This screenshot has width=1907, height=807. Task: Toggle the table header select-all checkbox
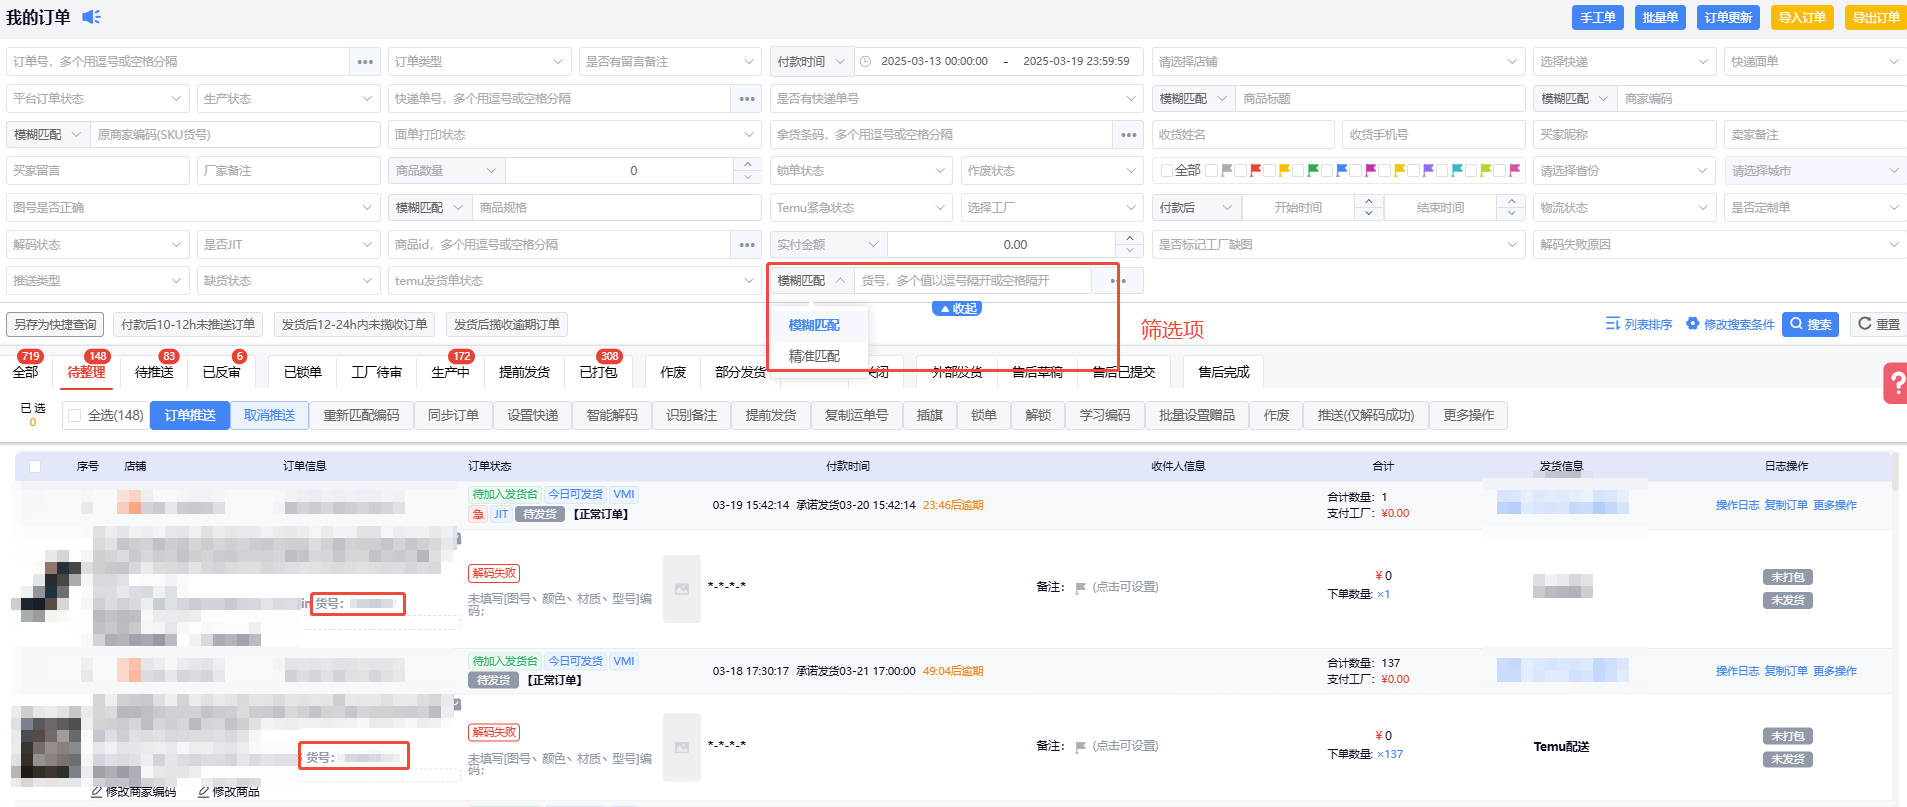point(35,466)
